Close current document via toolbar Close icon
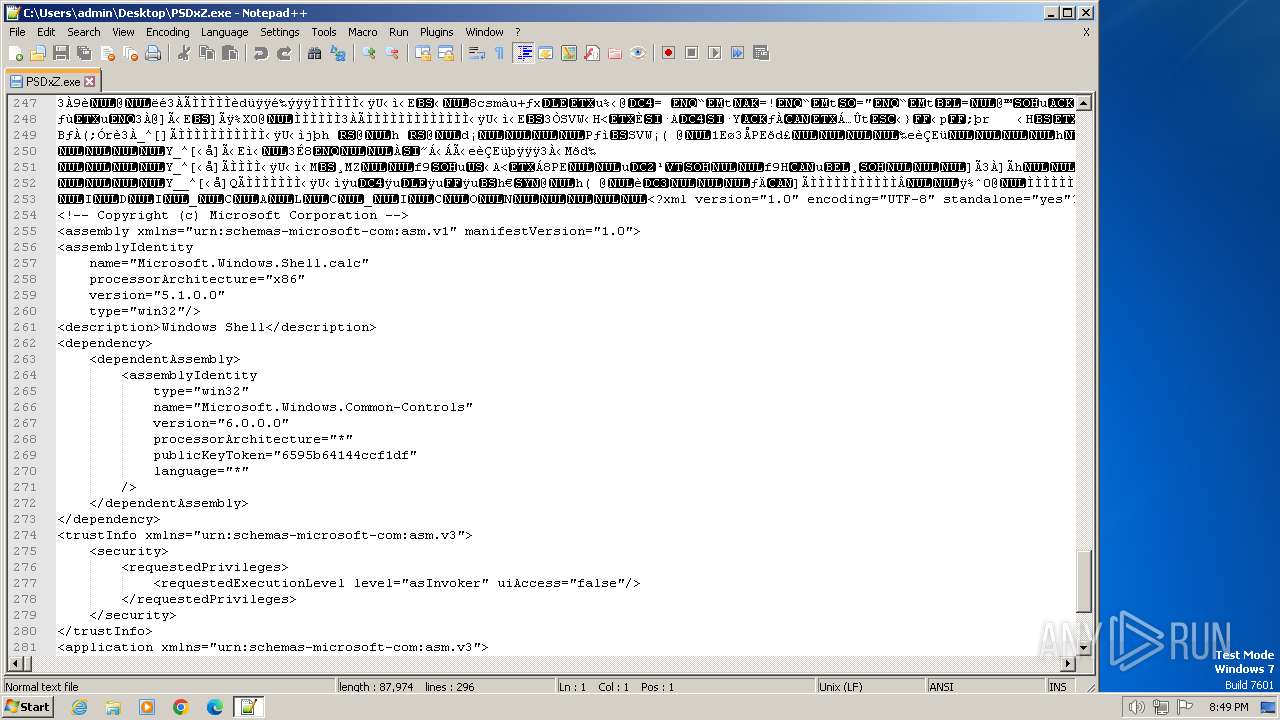Viewport: 1280px width, 720px height. (x=107, y=53)
